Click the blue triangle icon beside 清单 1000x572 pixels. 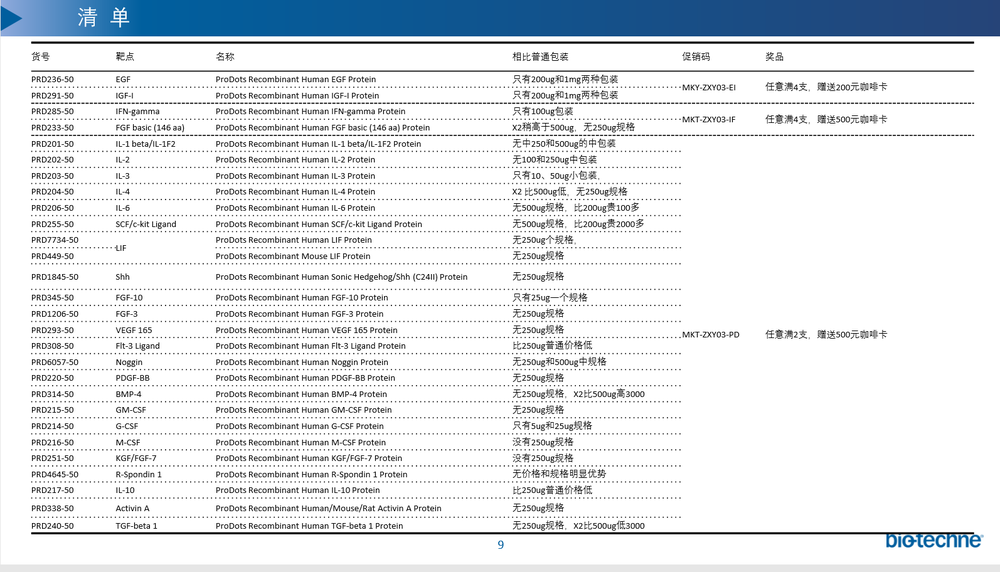[x=11, y=17]
